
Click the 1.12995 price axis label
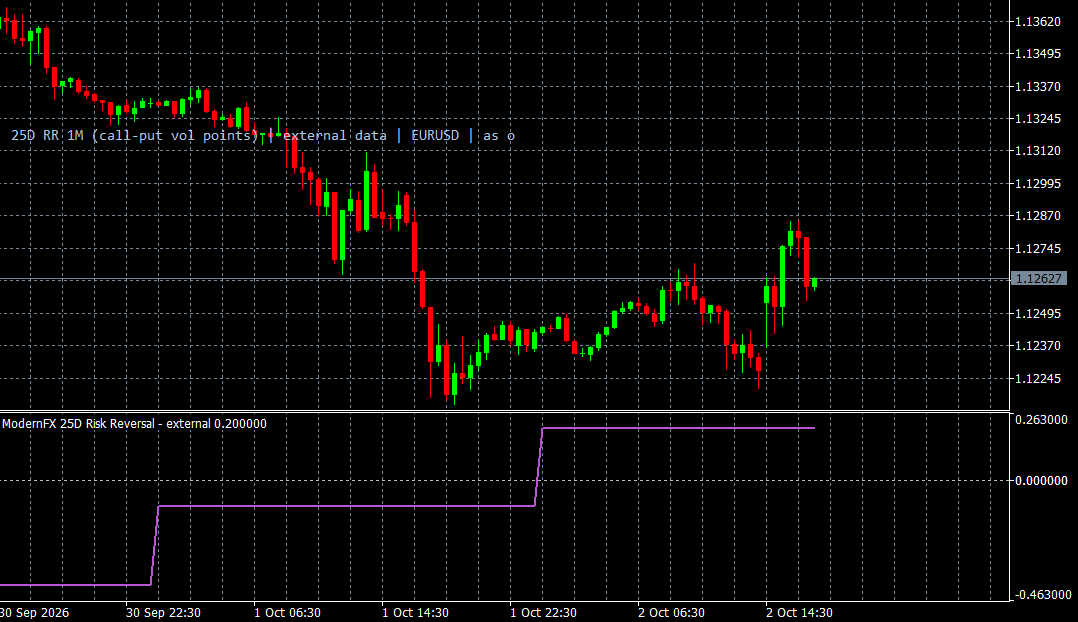point(1038,184)
